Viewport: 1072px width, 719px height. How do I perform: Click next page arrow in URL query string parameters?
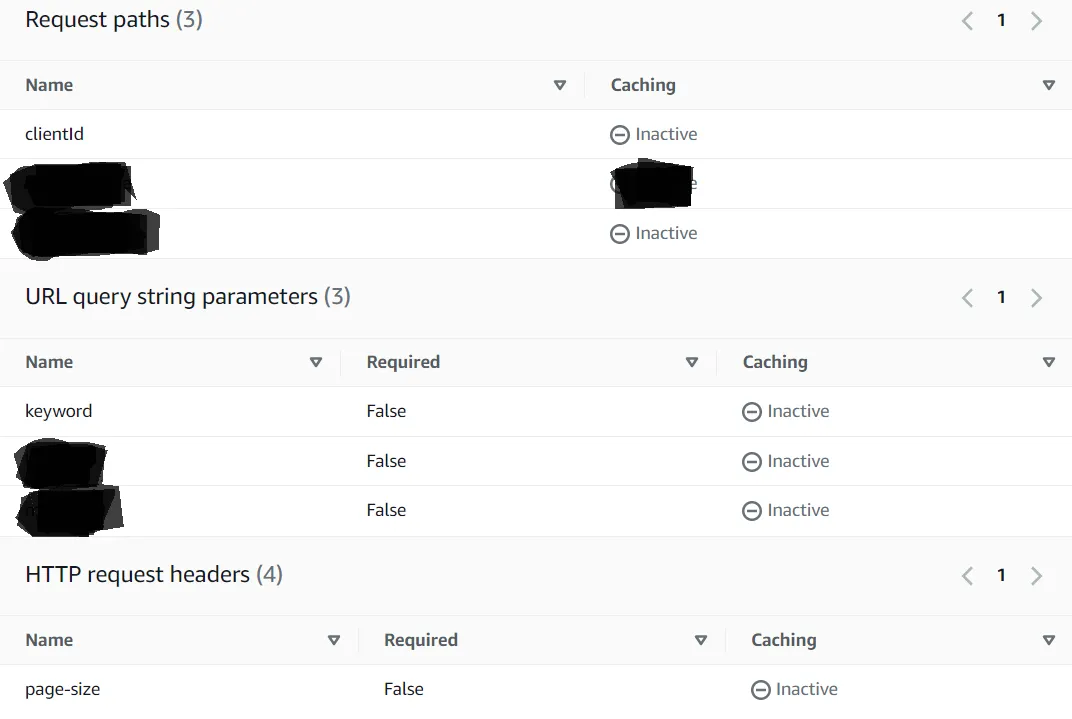[x=1036, y=298]
